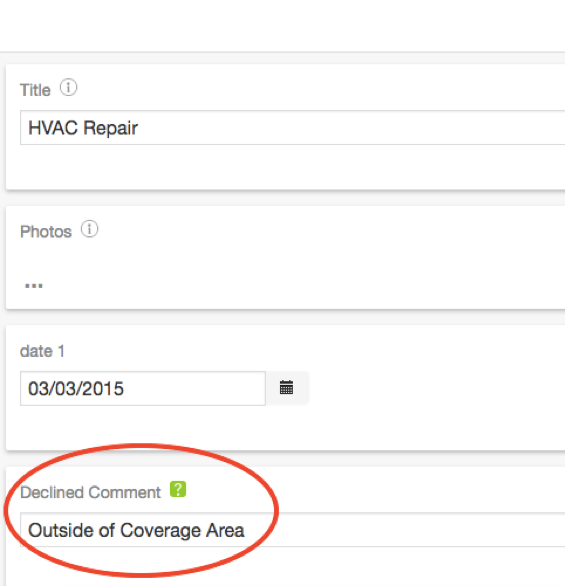Click the info icon next to Photos

click(89, 229)
